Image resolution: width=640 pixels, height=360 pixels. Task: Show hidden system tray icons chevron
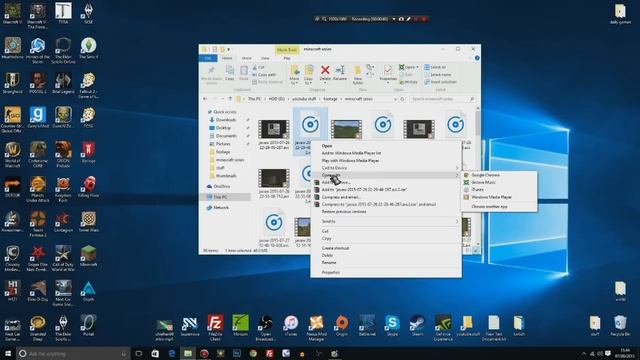(x=583, y=353)
